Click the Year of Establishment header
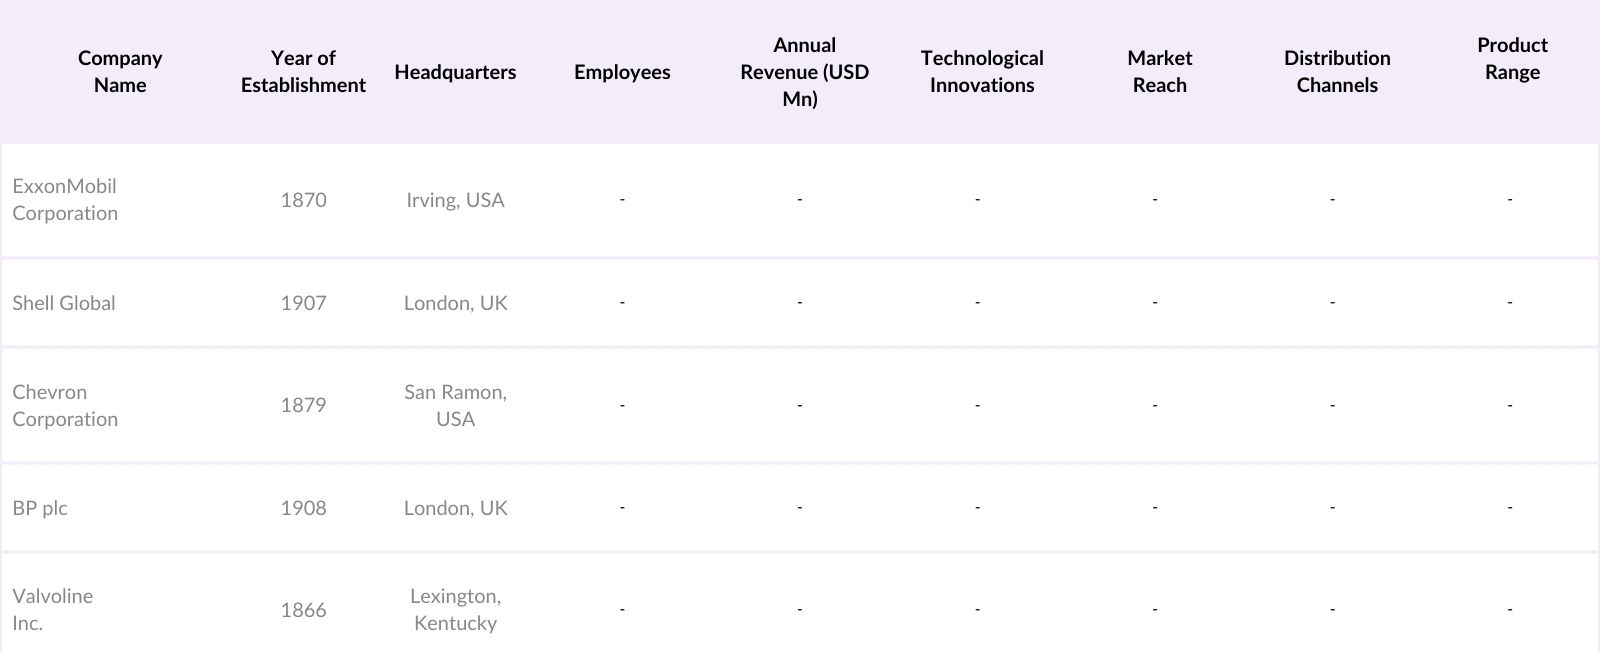The height and width of the screenshot is (653, 1600). click(303, 71)
